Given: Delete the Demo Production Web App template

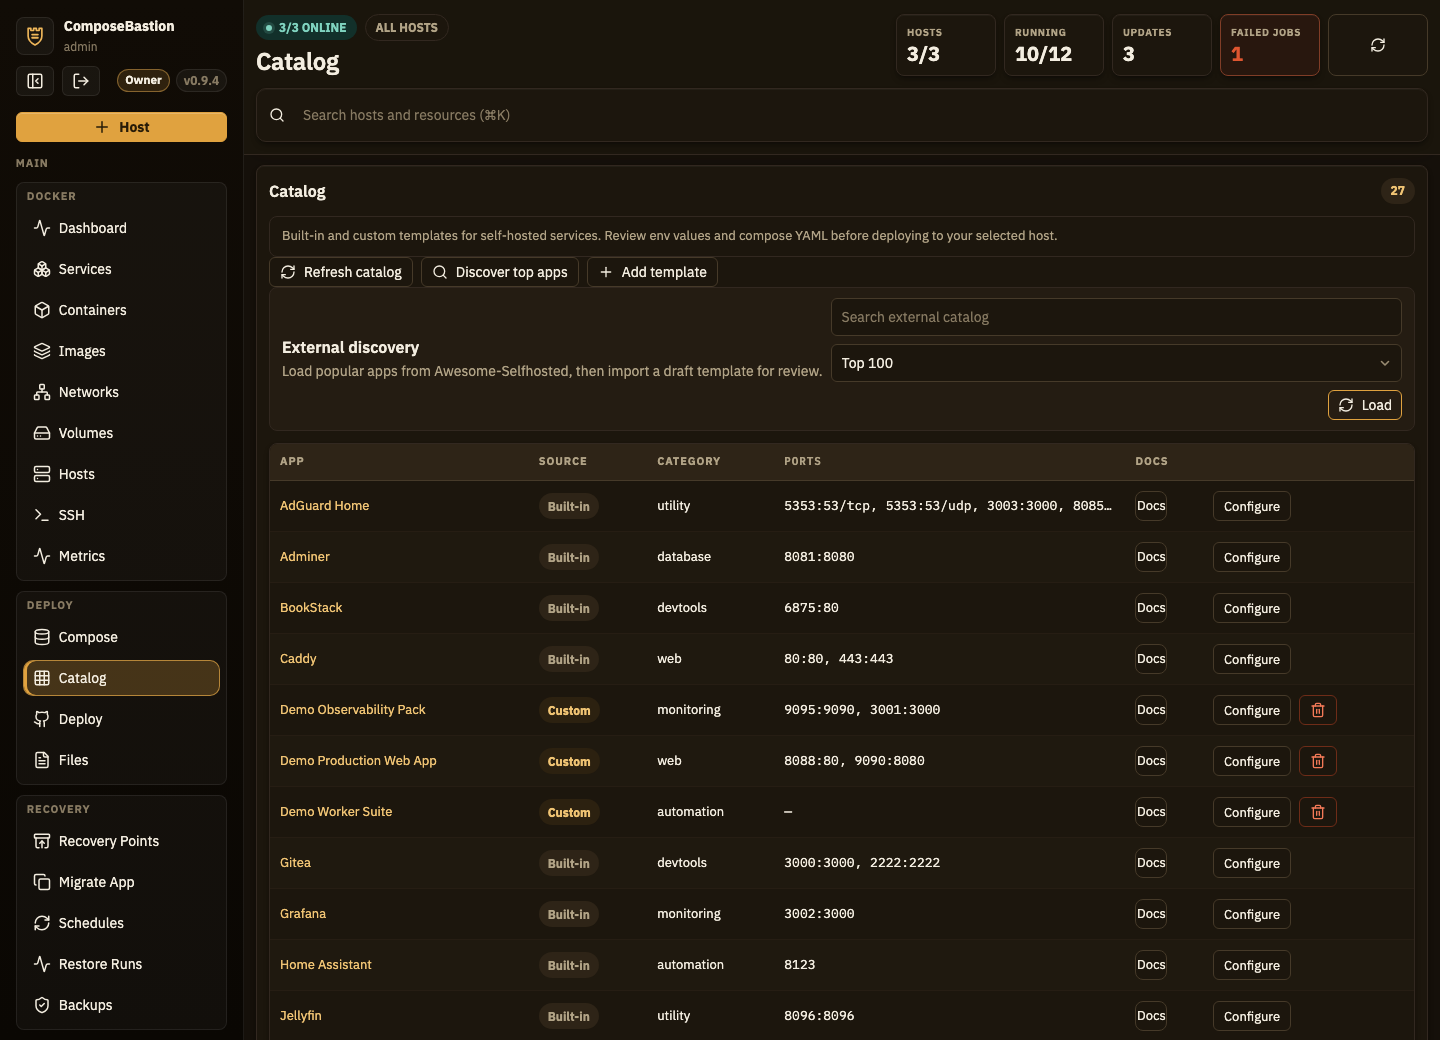Looking at the screenshot, I should [1317, 761].
